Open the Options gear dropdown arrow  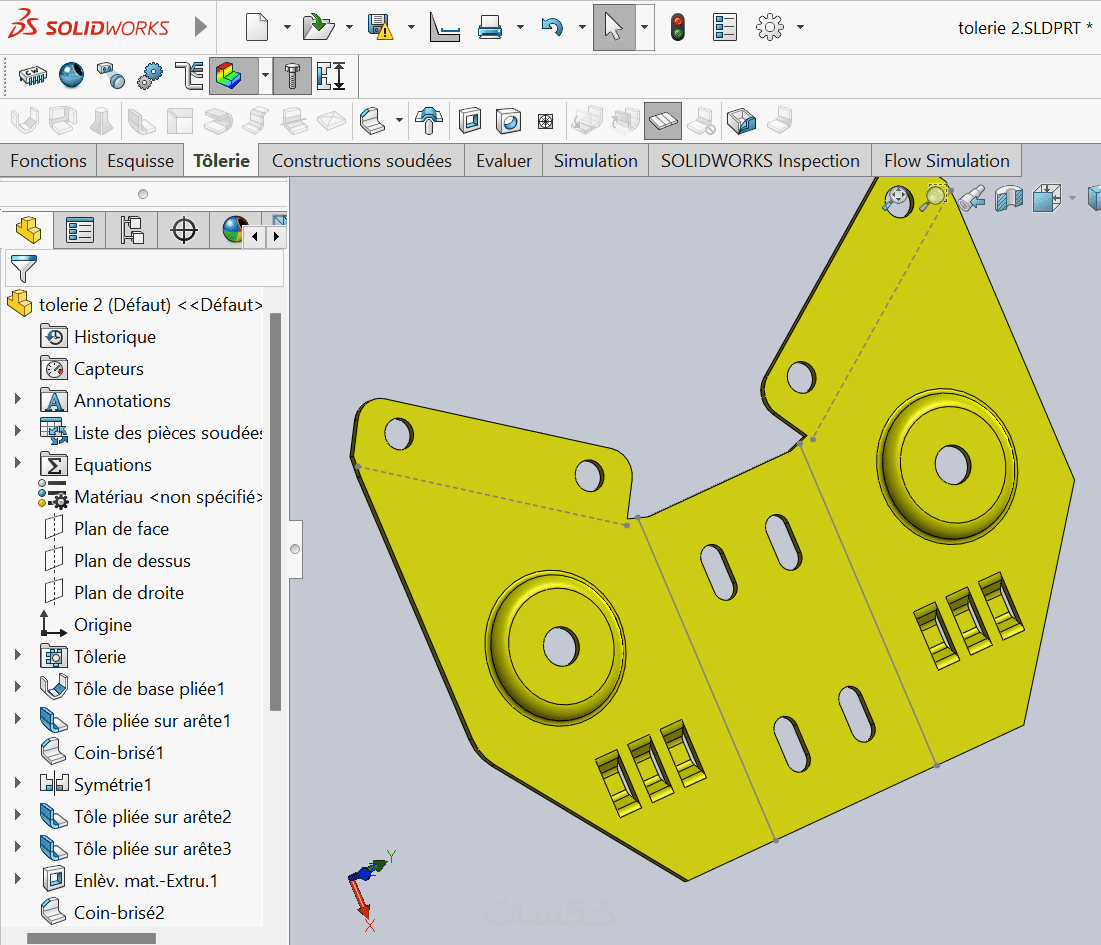[x=800, y=27]
